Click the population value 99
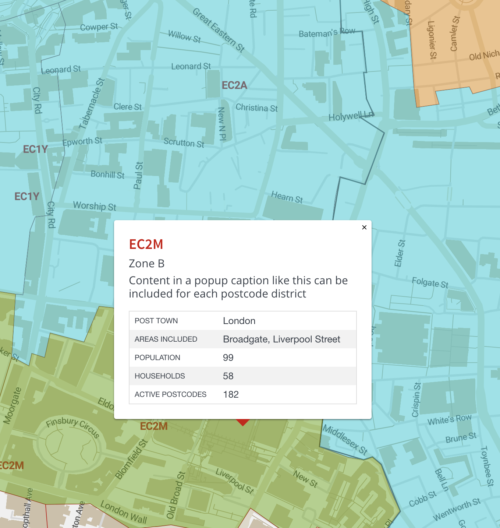The width and height of the screenshot is (500, 528). pyautogui.click(x=228, y=358)
